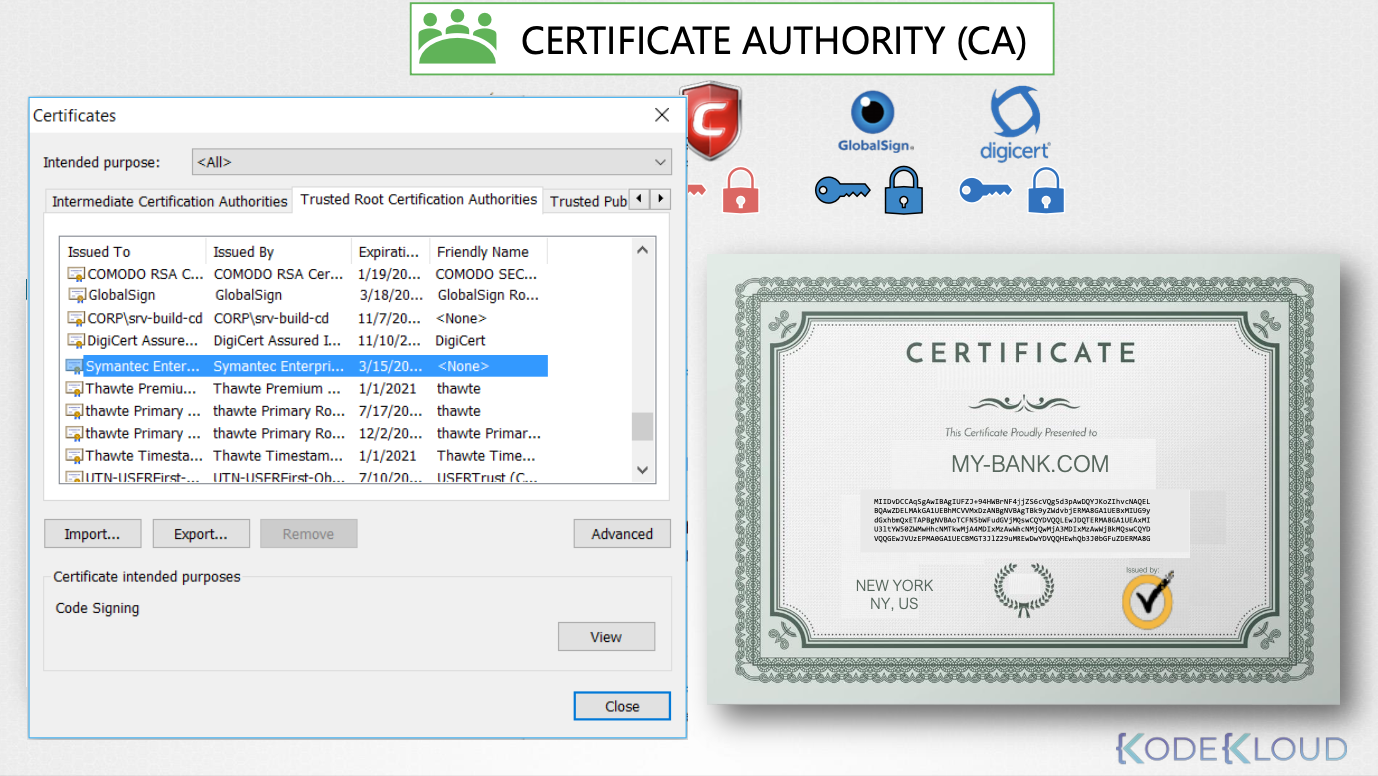
Task: Switch to Intermediate Certification Authorities tab
Action: pyautogui.click(x=169, y=201)
